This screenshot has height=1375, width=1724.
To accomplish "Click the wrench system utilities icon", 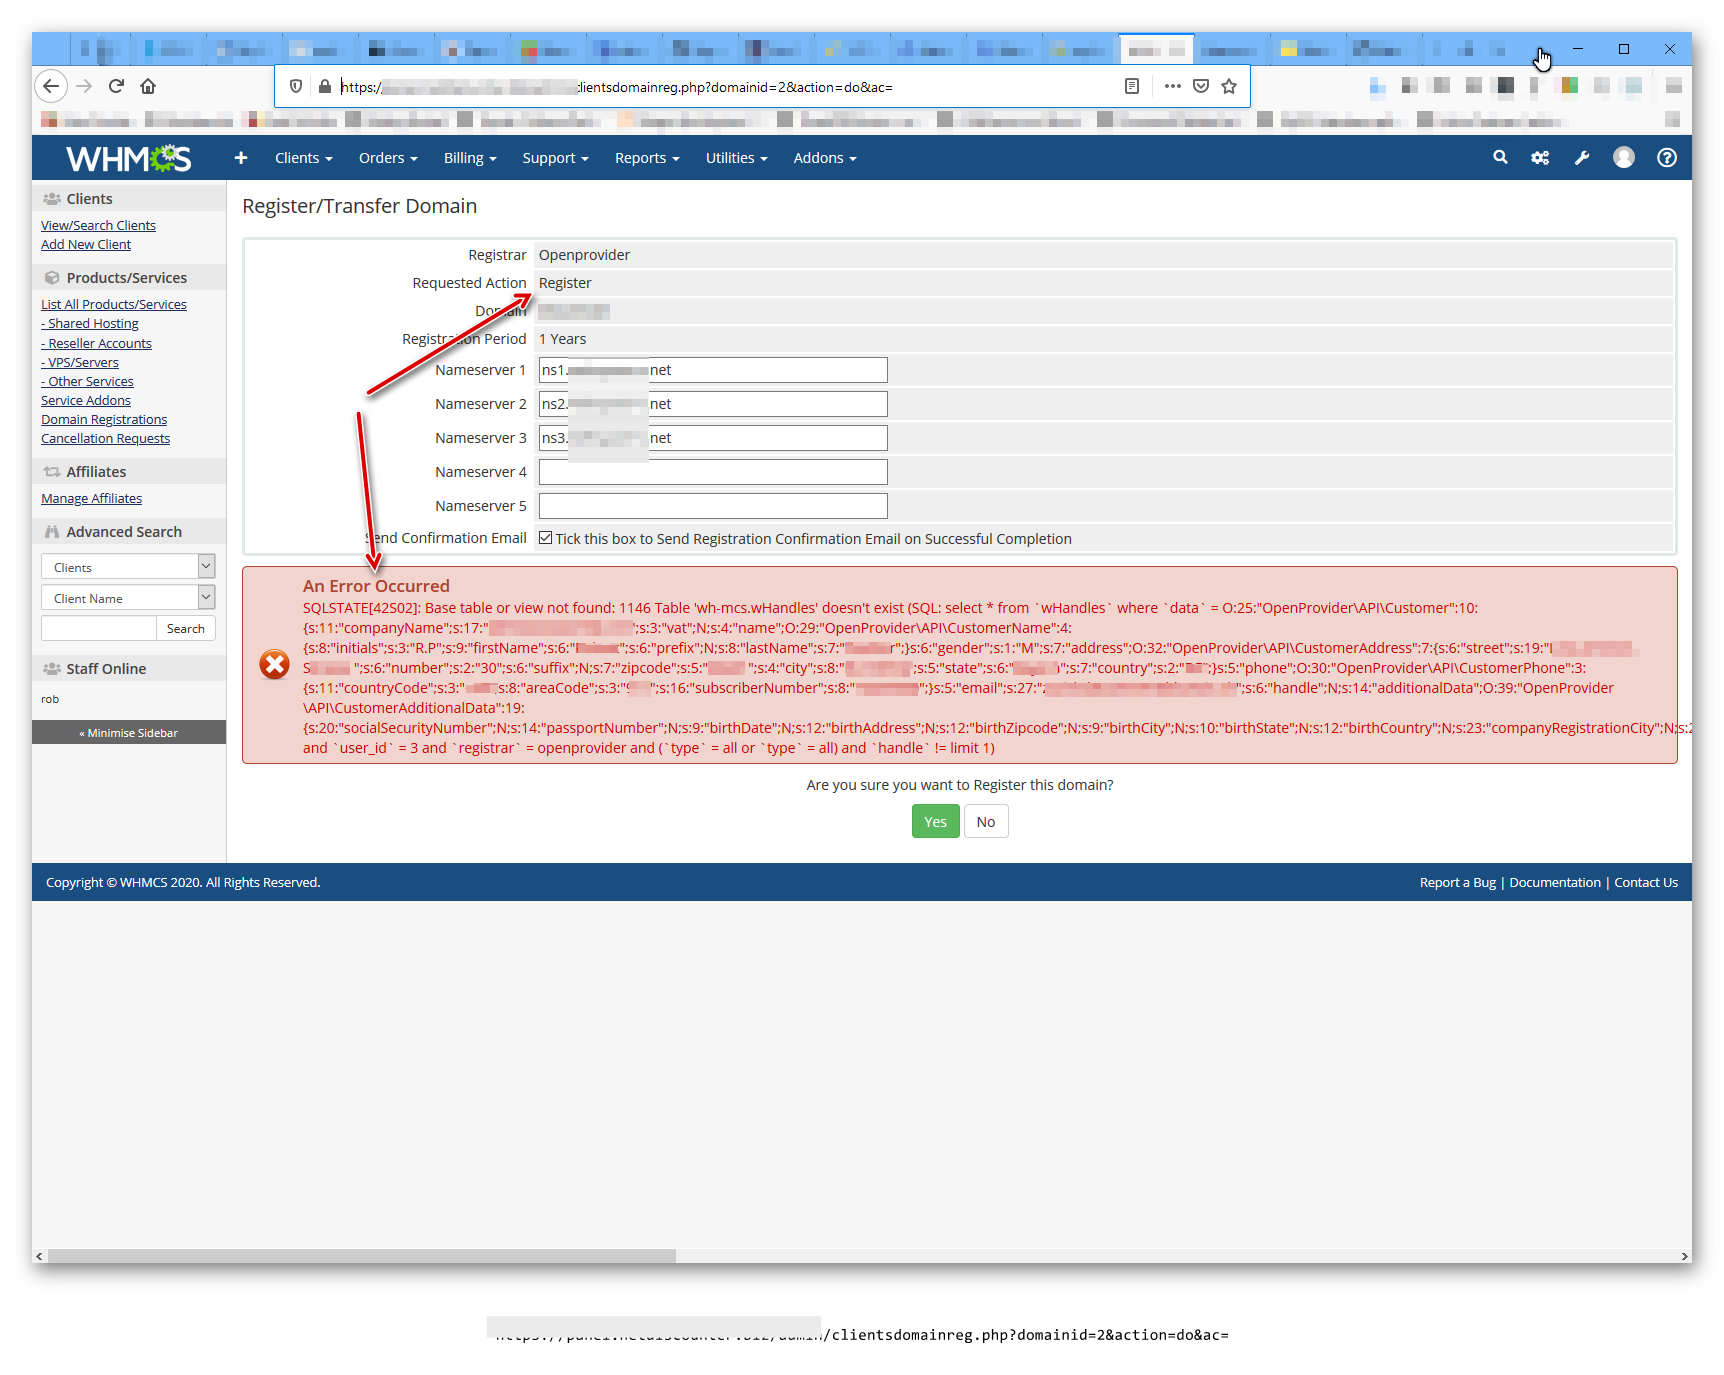I will click(x=1582, y=157).
